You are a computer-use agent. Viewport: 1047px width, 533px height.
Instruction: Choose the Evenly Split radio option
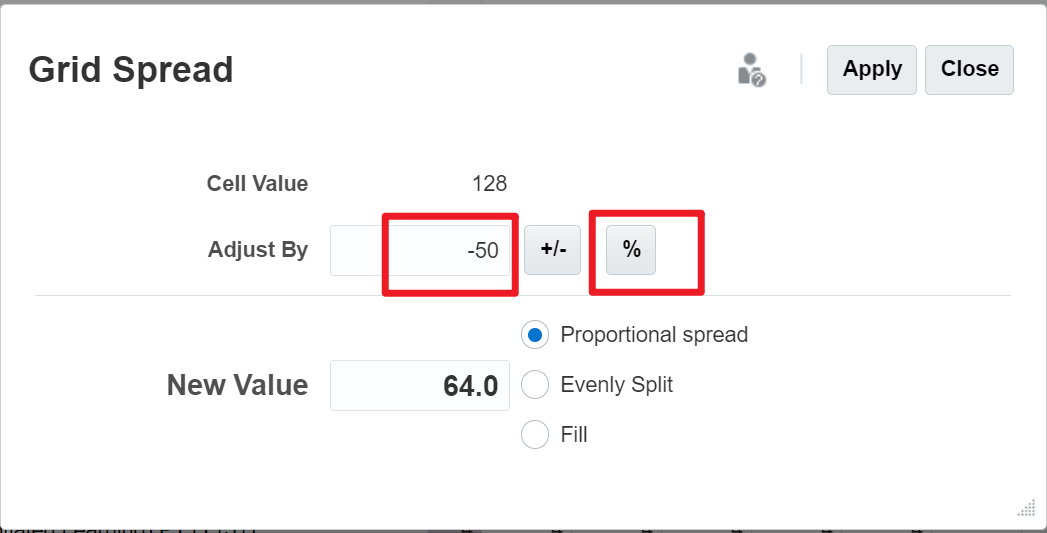[x=536, y=385]
